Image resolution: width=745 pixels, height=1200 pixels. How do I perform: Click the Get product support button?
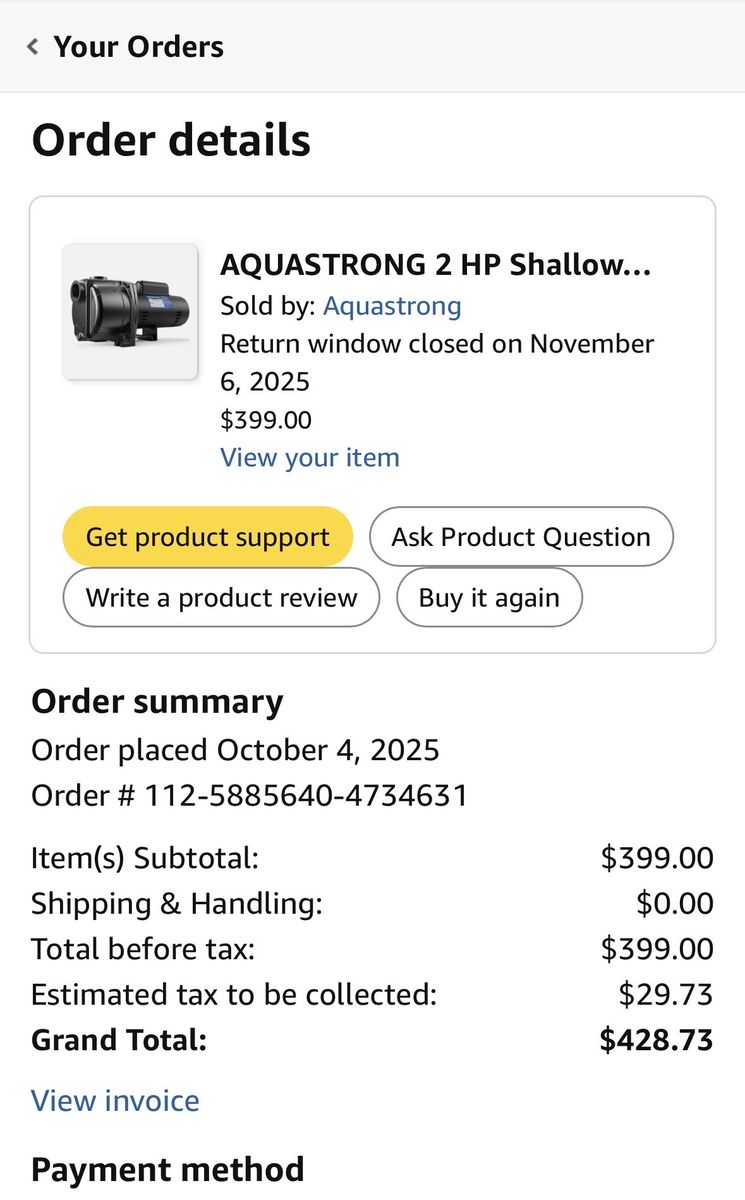point(208,537)
